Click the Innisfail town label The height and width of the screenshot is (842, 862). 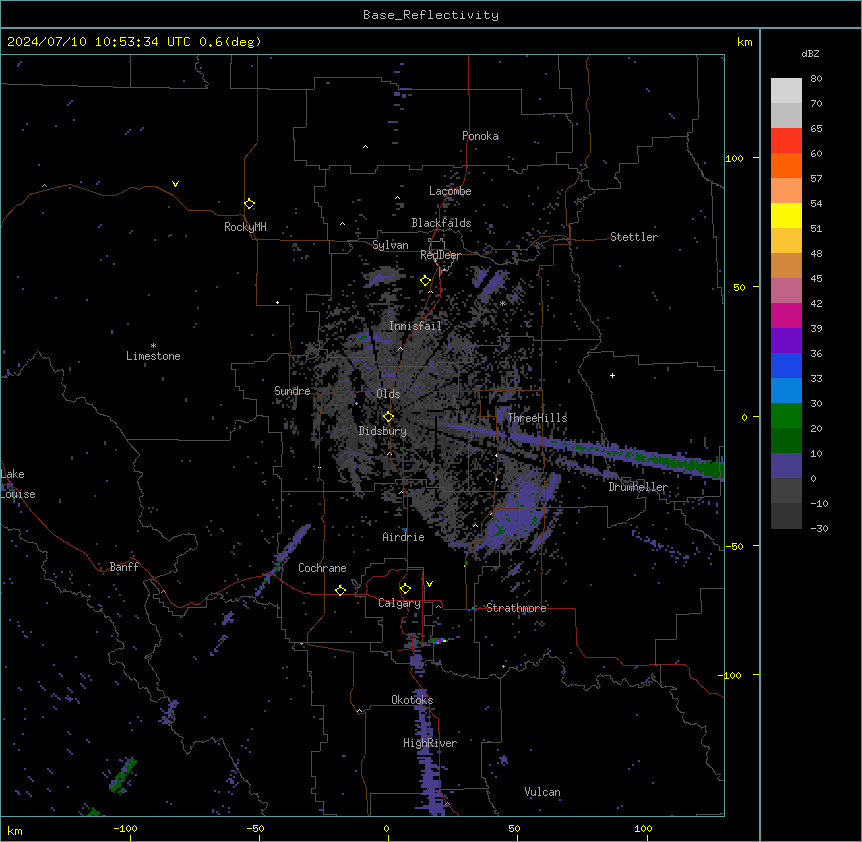415,326
